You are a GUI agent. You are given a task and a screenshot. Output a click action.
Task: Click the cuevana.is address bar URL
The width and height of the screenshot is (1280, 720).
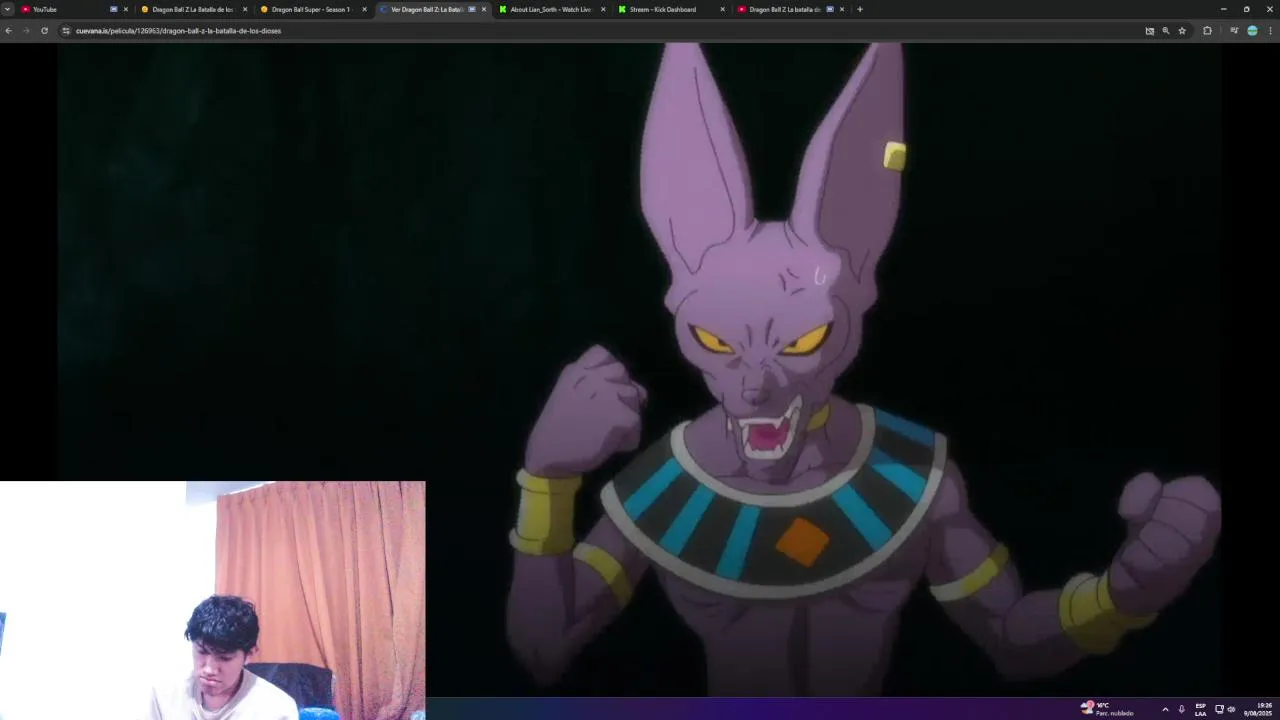(x=178, y=31)
